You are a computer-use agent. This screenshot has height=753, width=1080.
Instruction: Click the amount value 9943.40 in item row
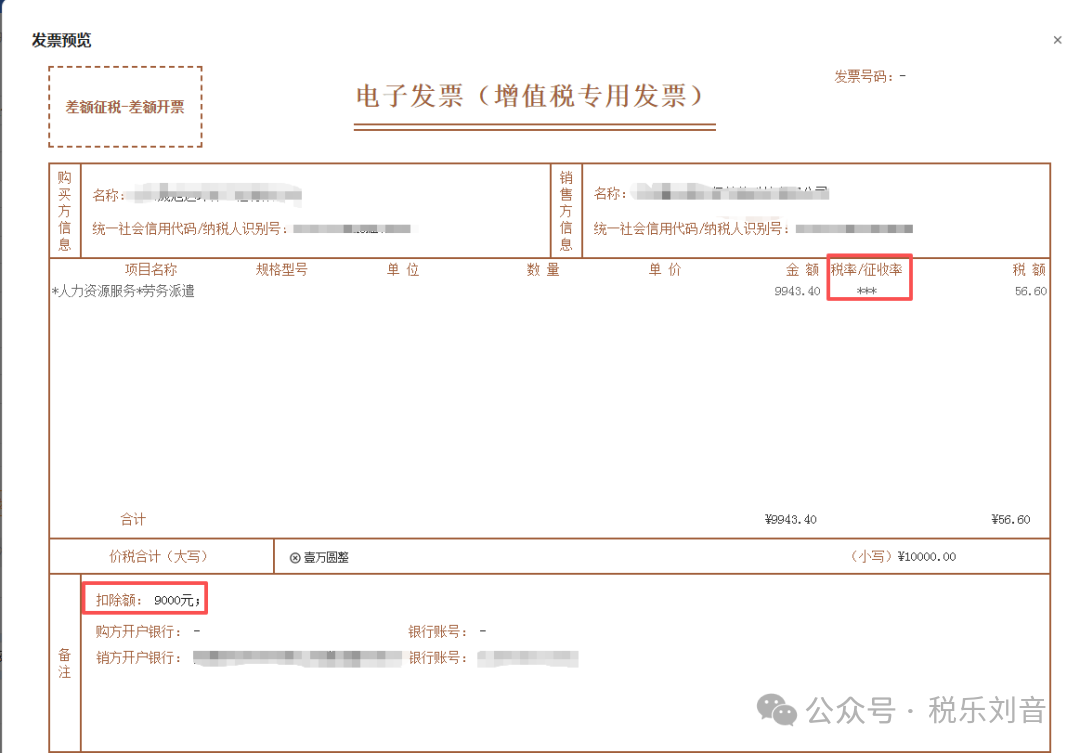[797, 291]
